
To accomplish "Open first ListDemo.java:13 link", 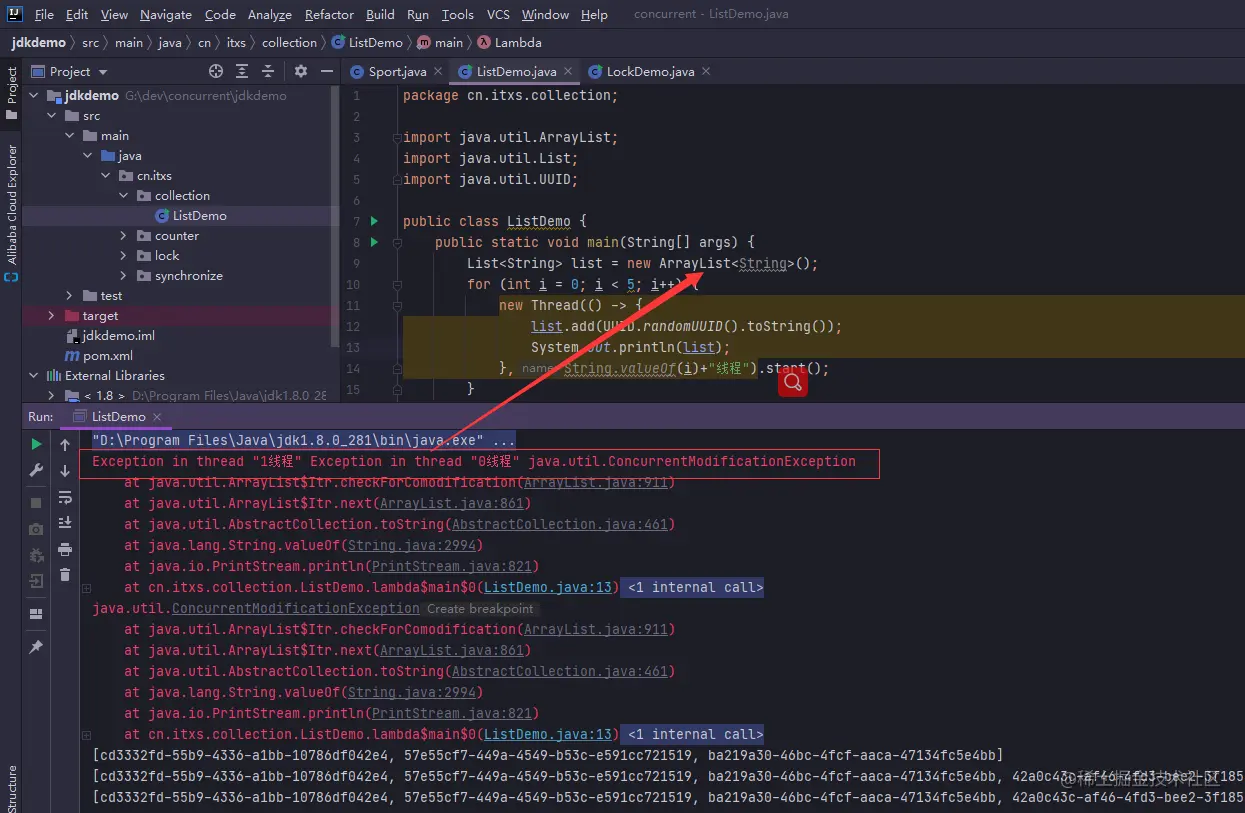I will point(547,588).
